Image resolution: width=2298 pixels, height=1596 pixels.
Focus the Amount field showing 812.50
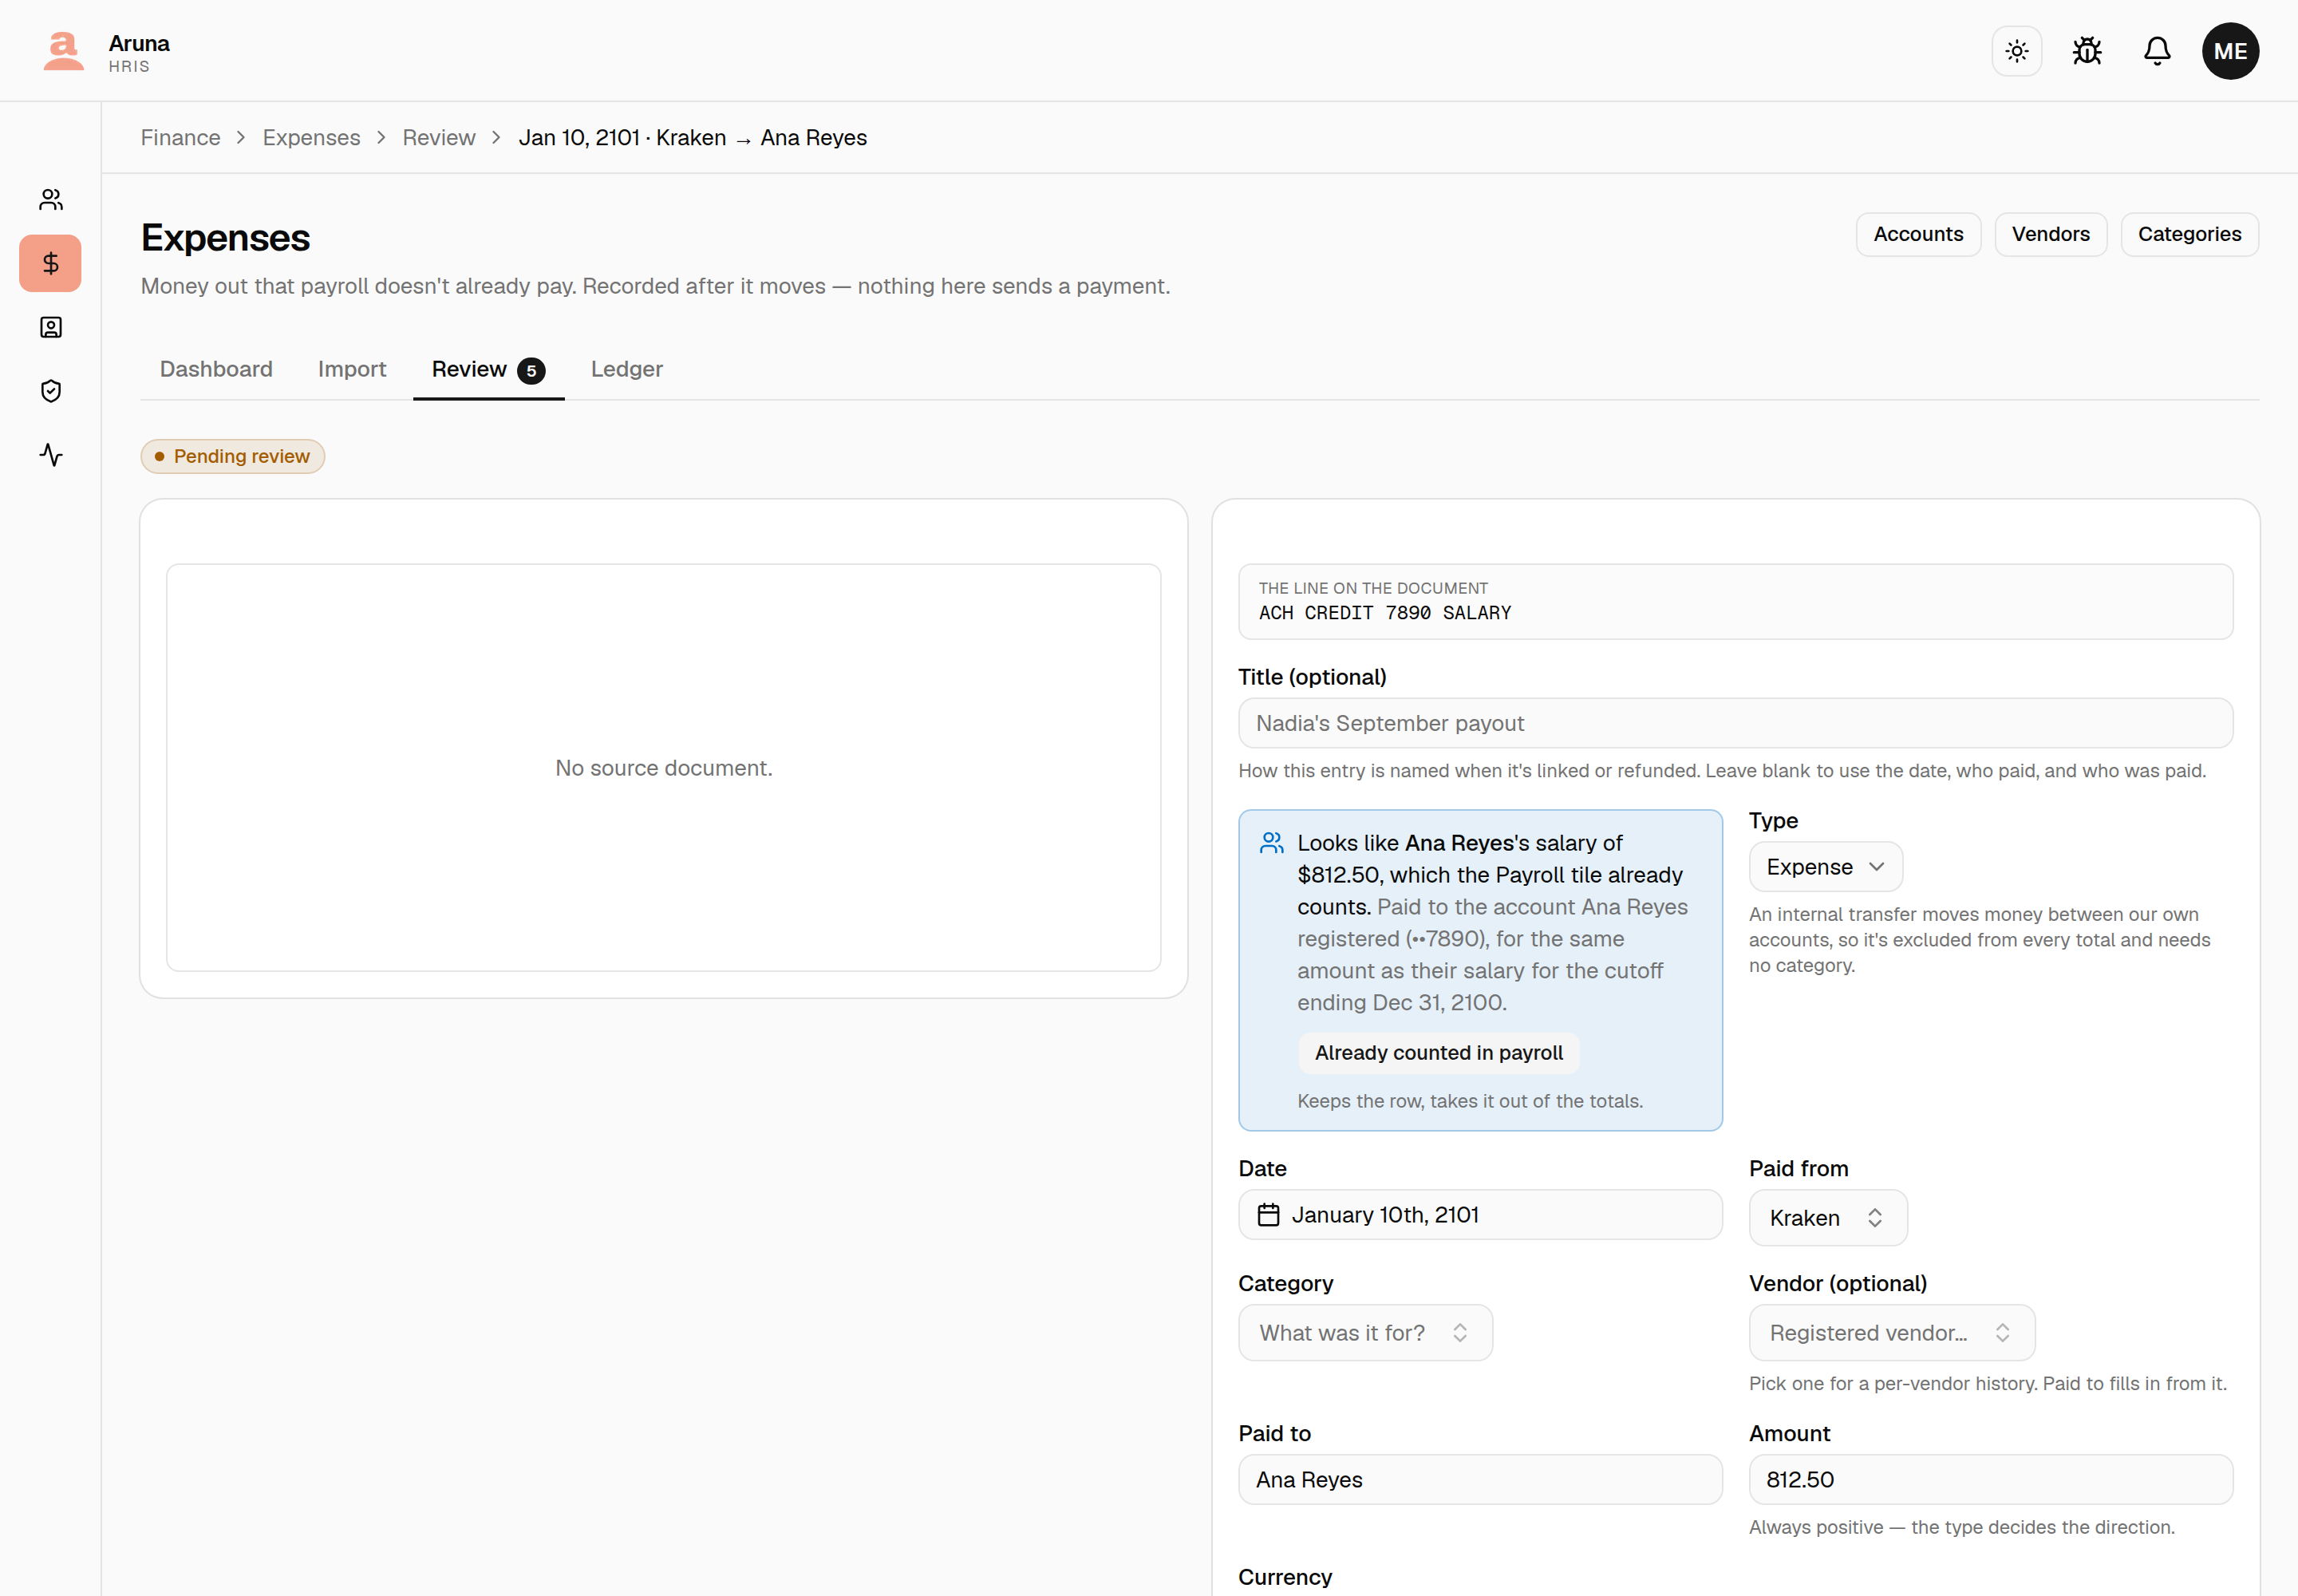[1990, 1480]
